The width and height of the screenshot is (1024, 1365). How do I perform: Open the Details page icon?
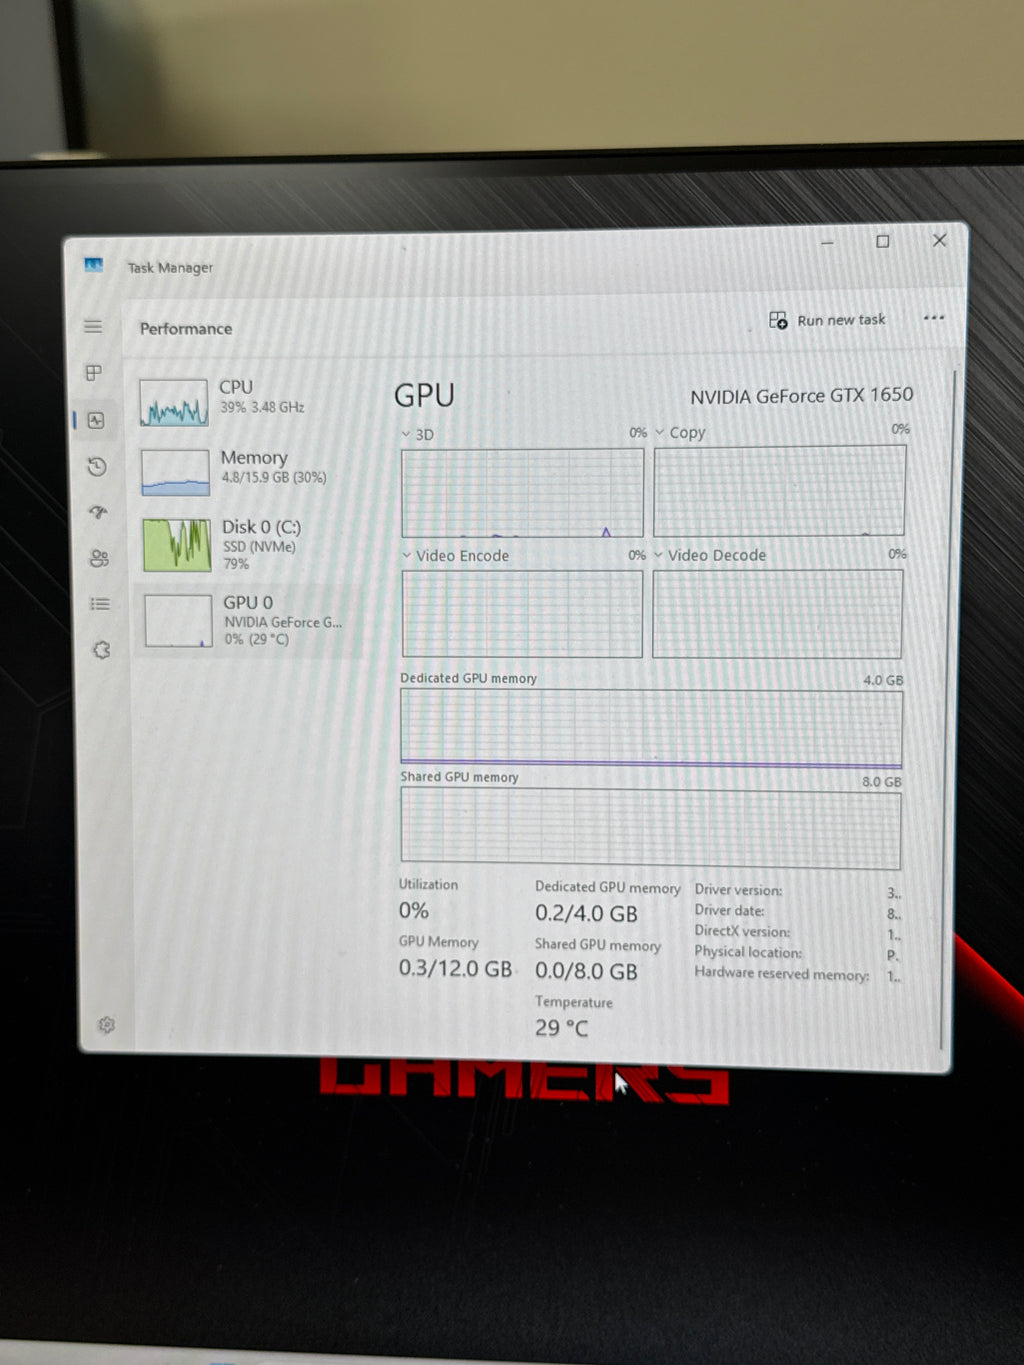pyautogui.click(x=100, y=604)
